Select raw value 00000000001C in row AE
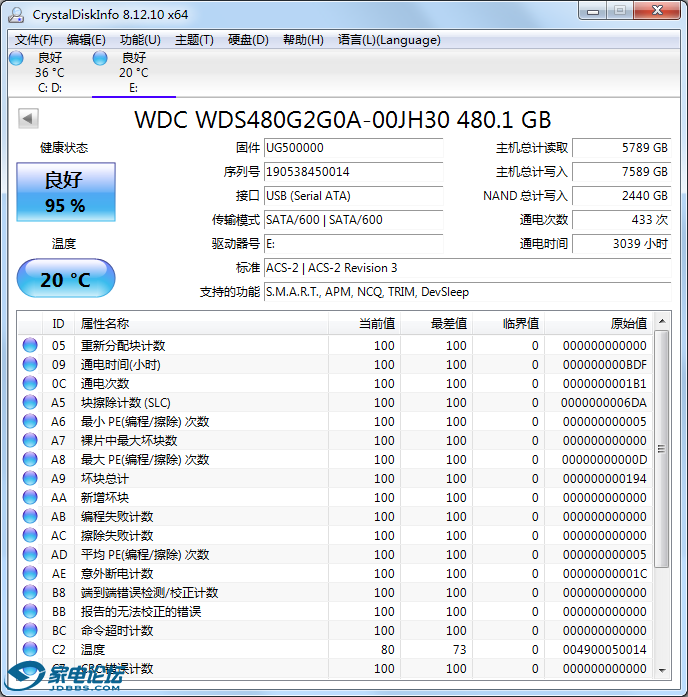The width and height of the screenshot is (688, 697). (604, 574)
